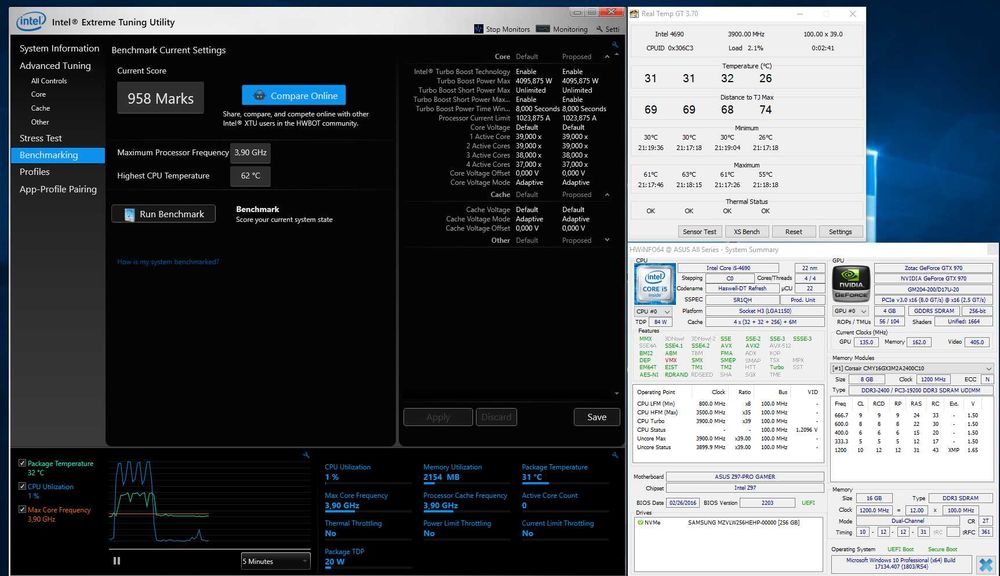Click the Compare Online button
Image resolution: width=1000 pixels, height=576 pixels.
(294, 95)
